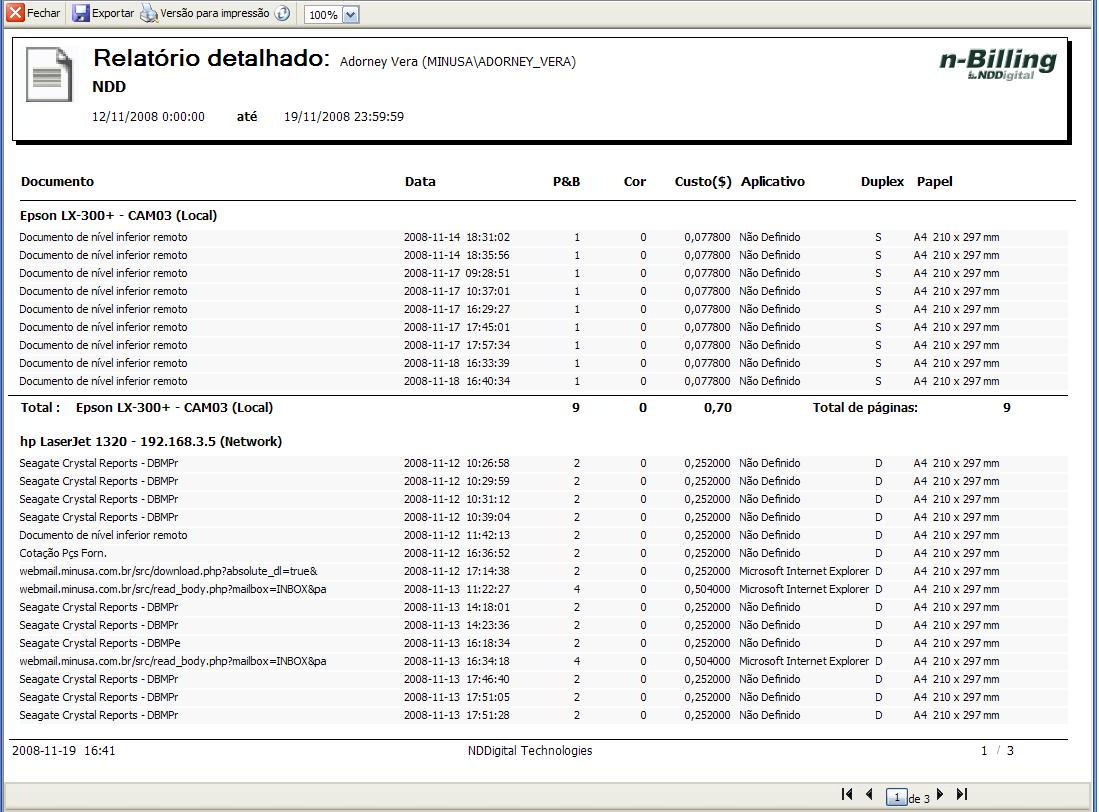Click the NDDigital Technologies footer text
The height and width of the screenshot is (812, 1099).
tap(530, 751)
